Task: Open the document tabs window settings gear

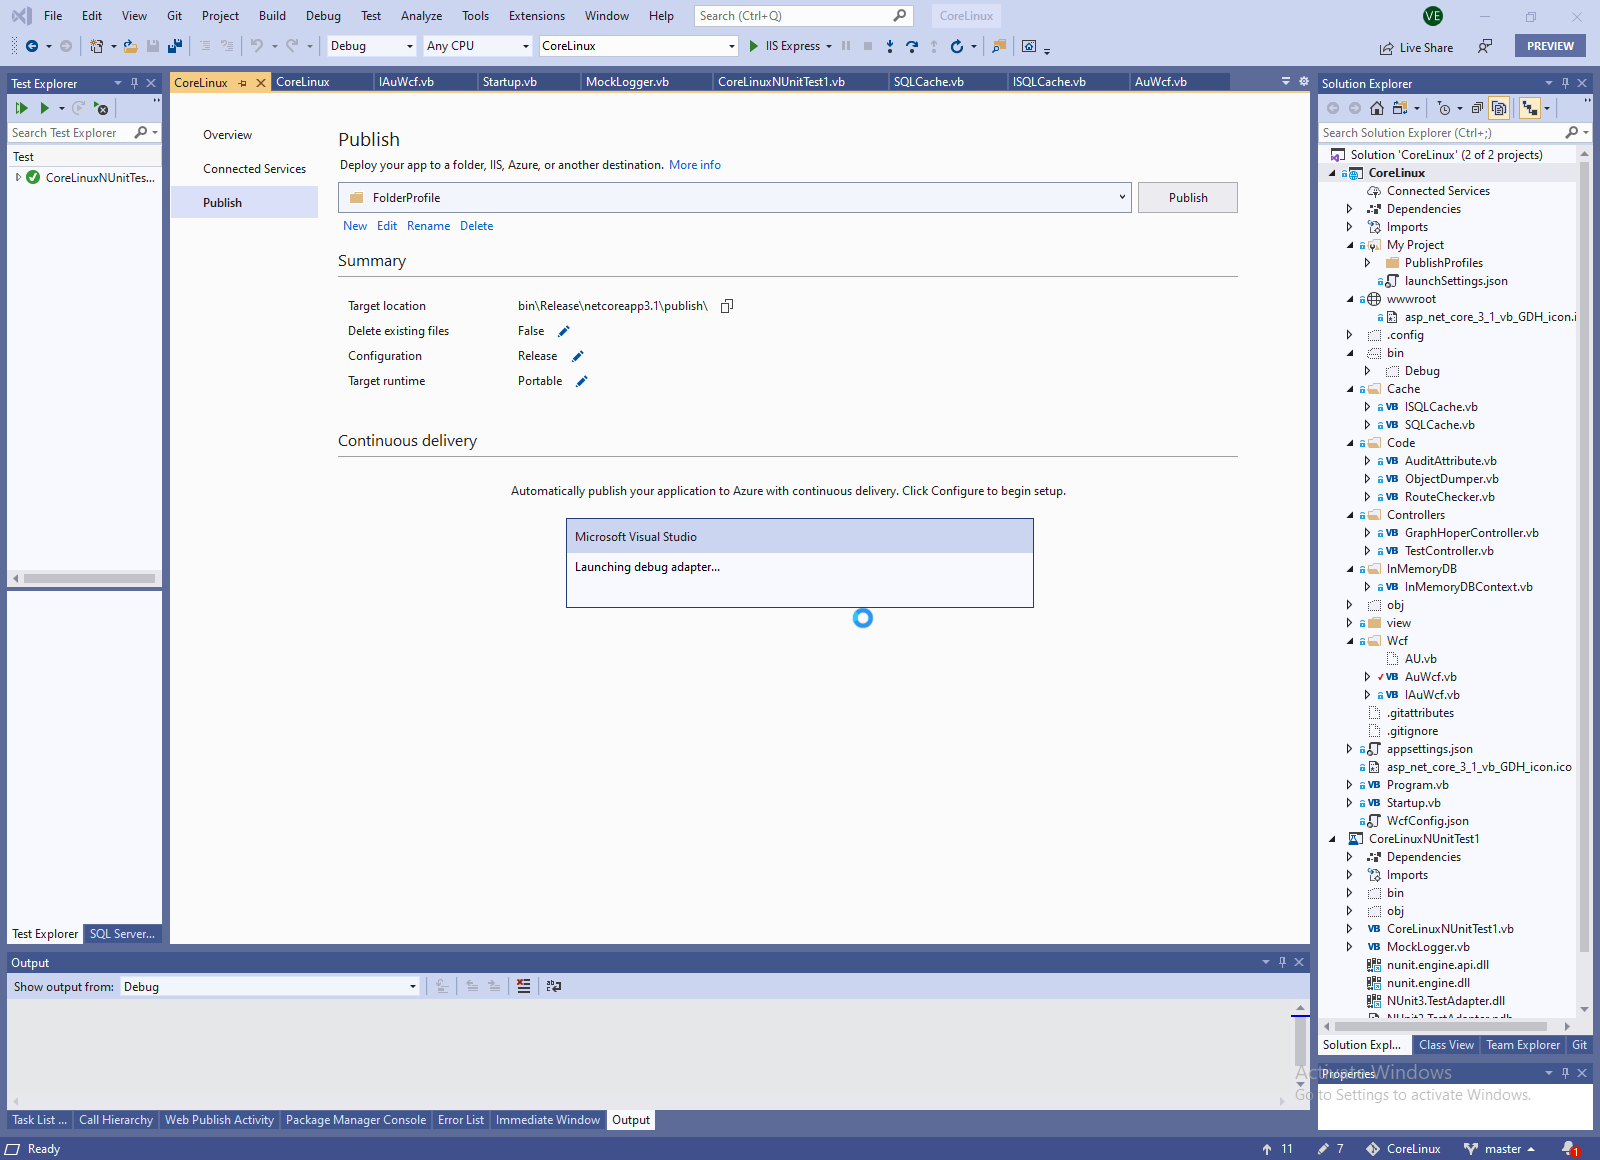Action: 1304,81
